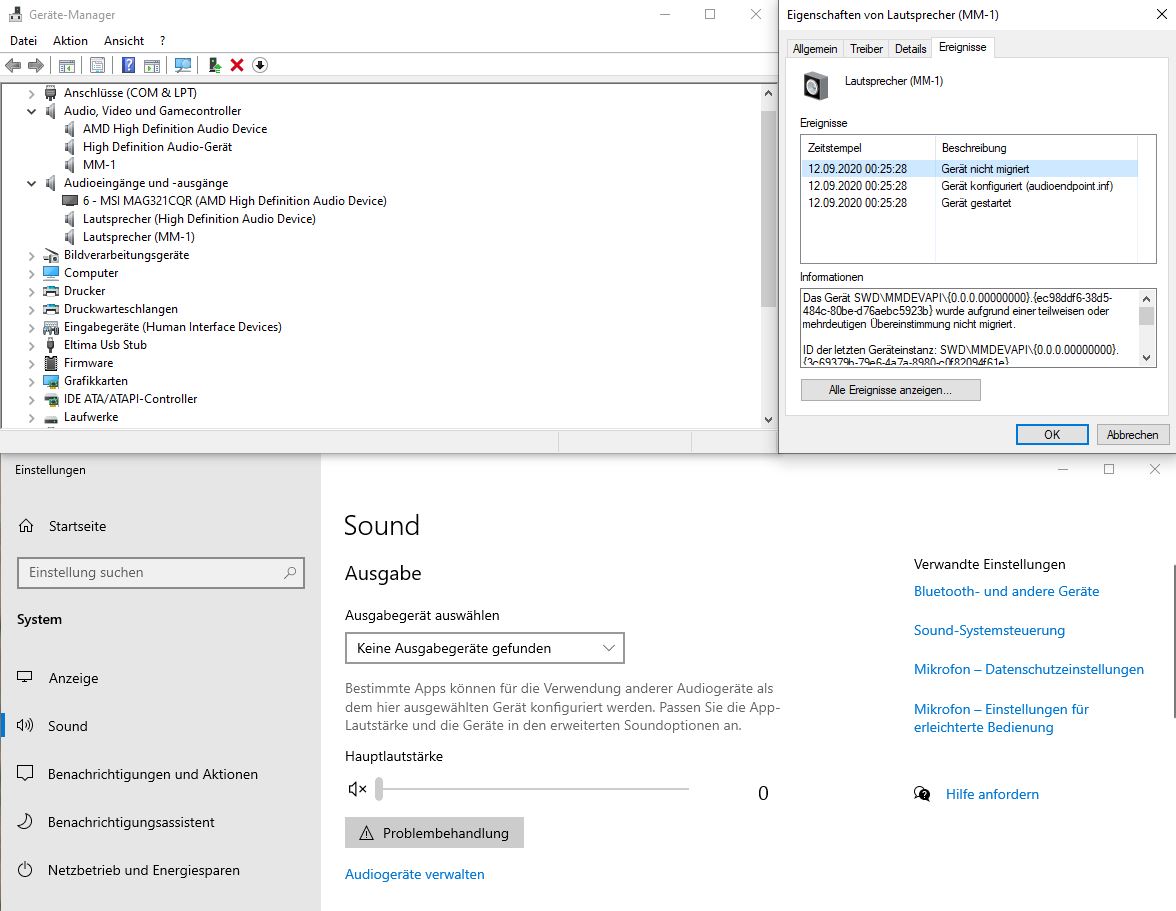Screen dimensions: 1176x911
Task: Click the speaker icon in the properties dialog
Action: (x=815, y=85)
